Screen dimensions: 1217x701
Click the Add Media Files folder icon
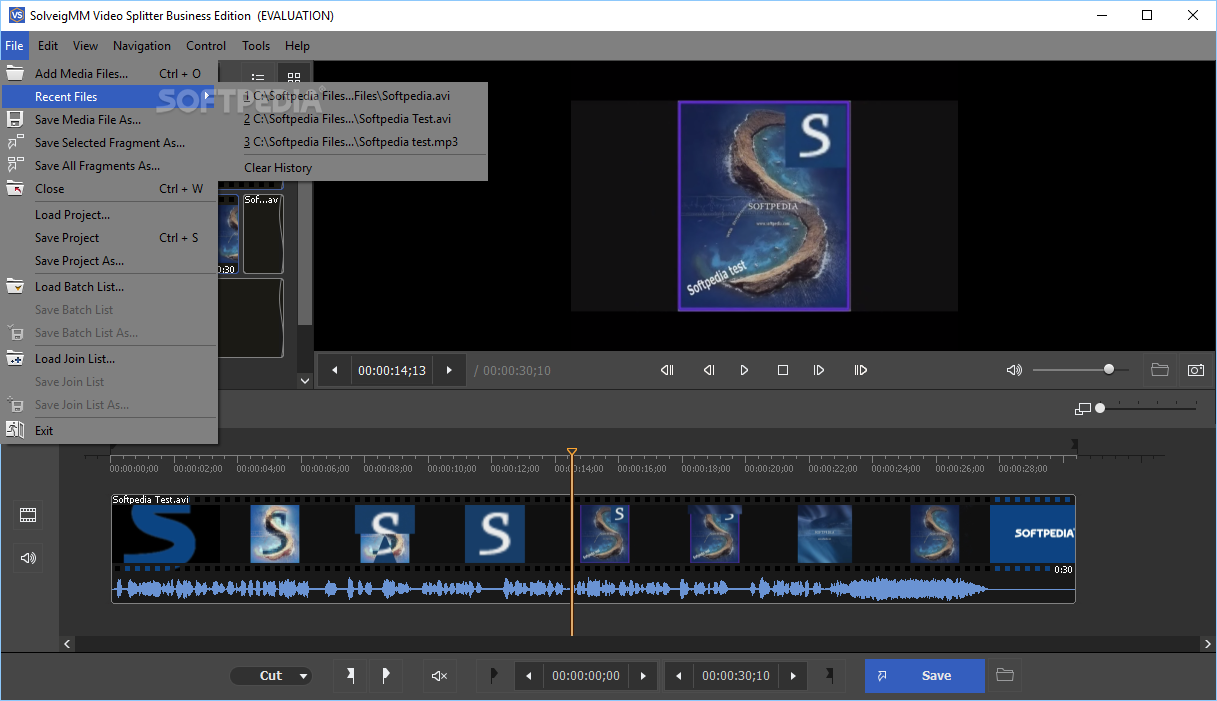pyautogui.click(x=15, y=73)
